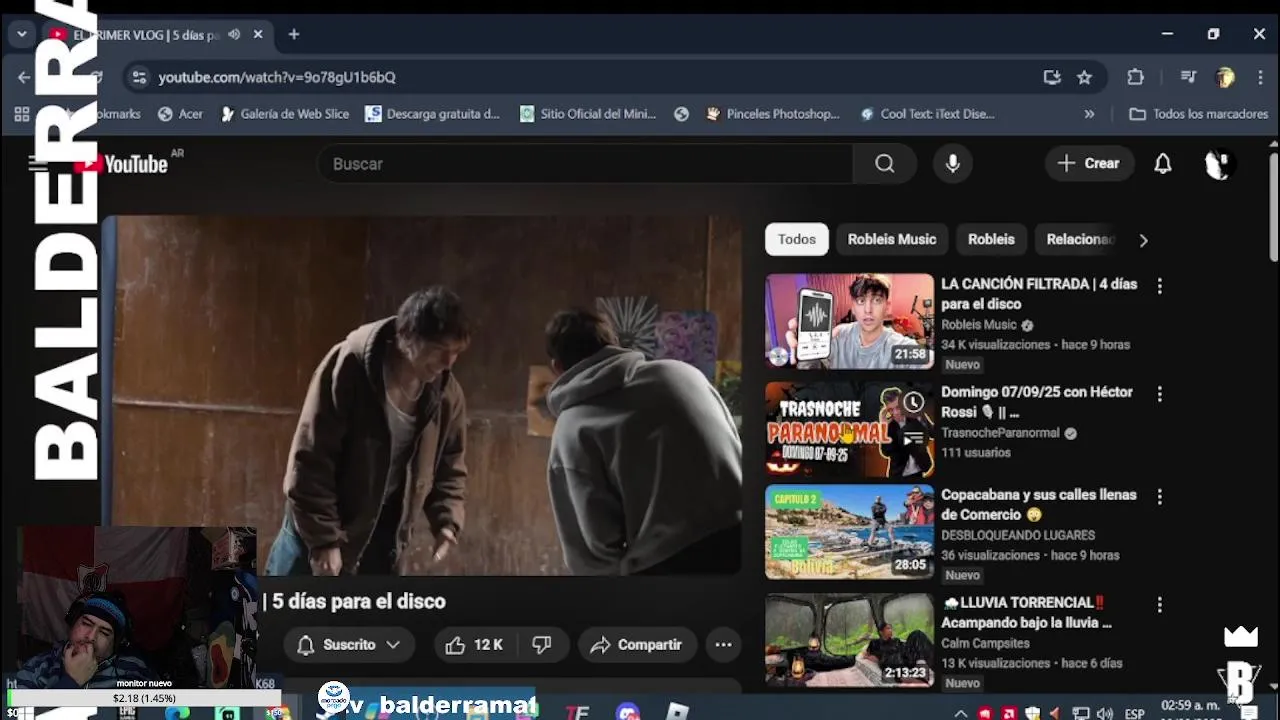Screen dimensions: 1280x720
Task: Like the video with 12 K button
Action: pyautogui.click(x=475, y=645)
